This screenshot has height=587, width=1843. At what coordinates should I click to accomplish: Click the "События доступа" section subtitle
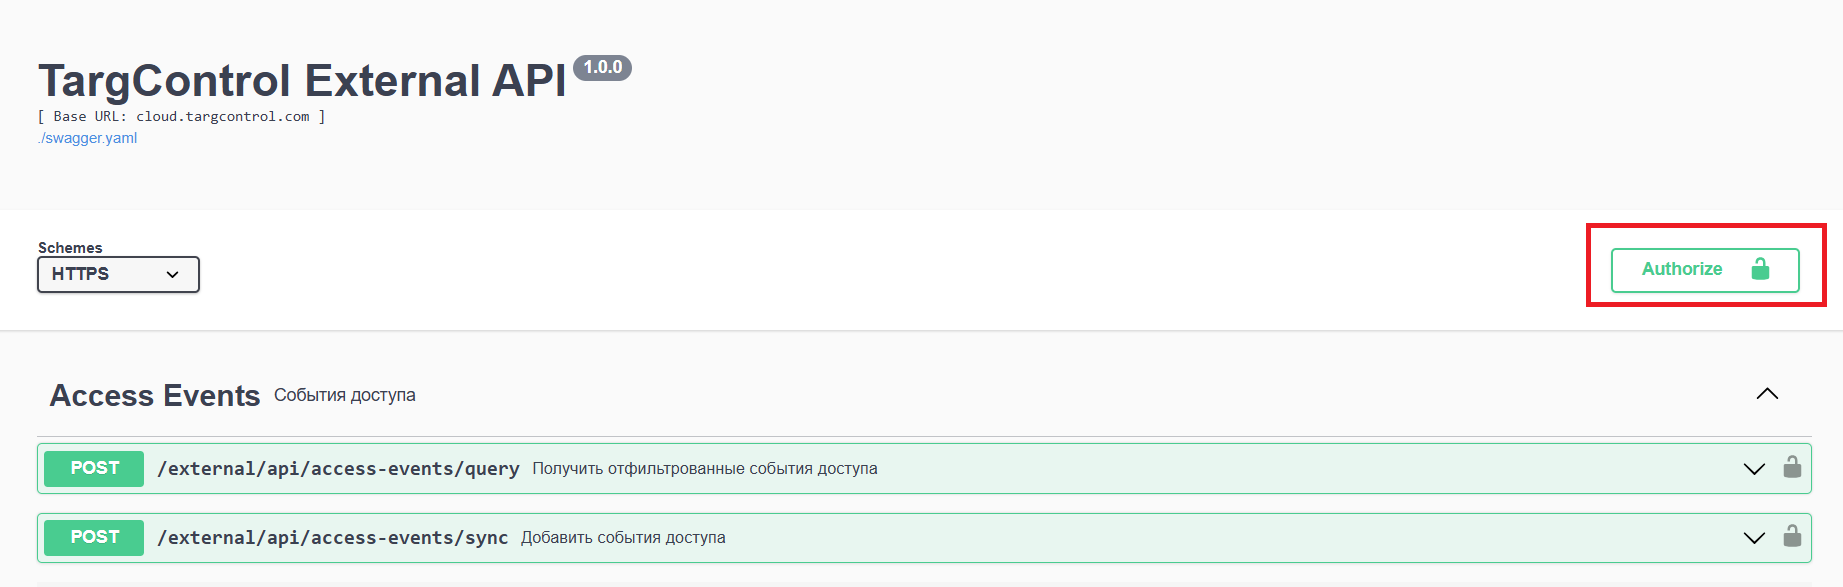[344, 395]
